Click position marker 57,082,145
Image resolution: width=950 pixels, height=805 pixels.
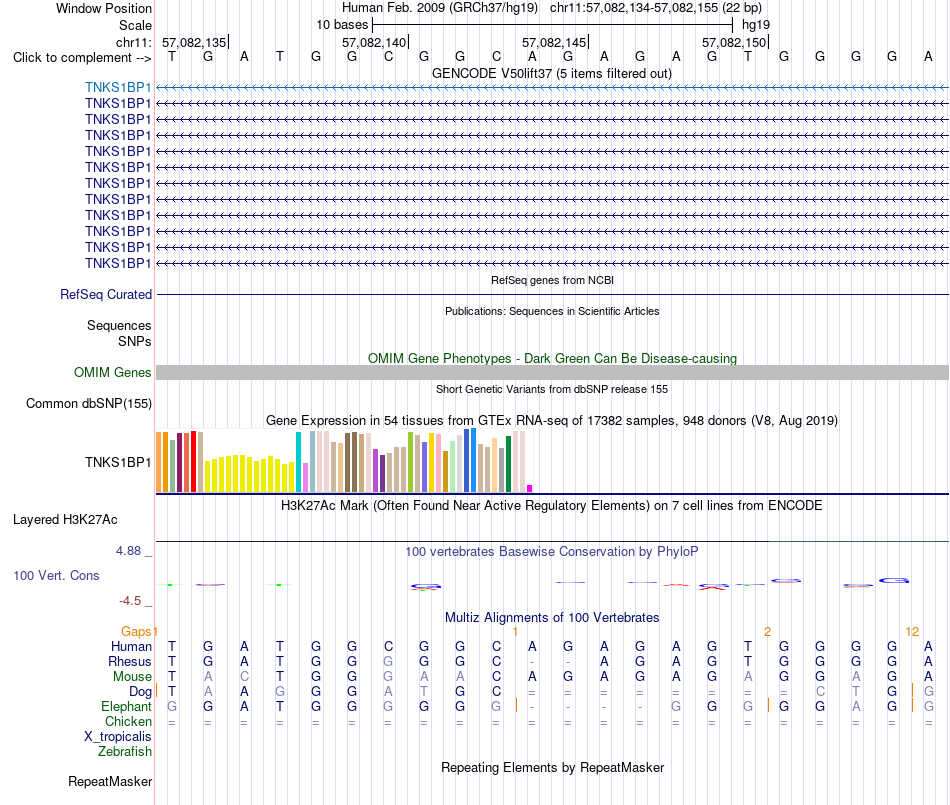pyautogui.click(x=554, y=42)
